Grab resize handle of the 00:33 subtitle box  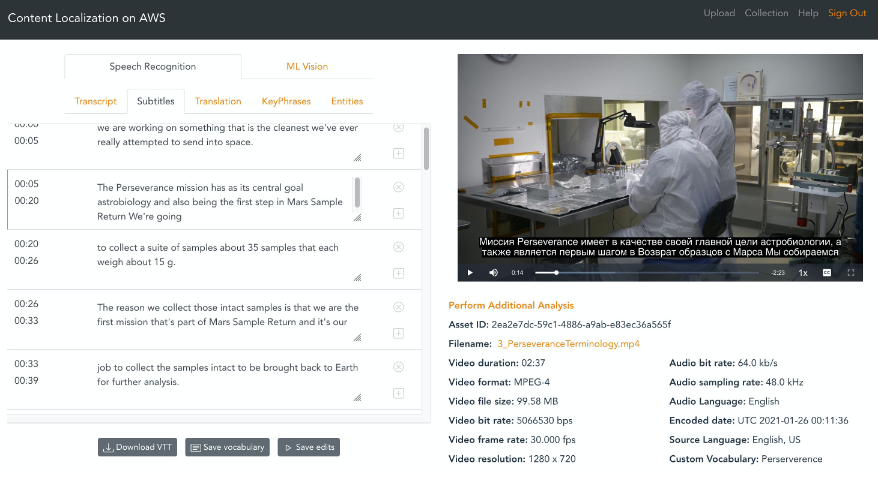pyautogui.click(x=357, y=397)
